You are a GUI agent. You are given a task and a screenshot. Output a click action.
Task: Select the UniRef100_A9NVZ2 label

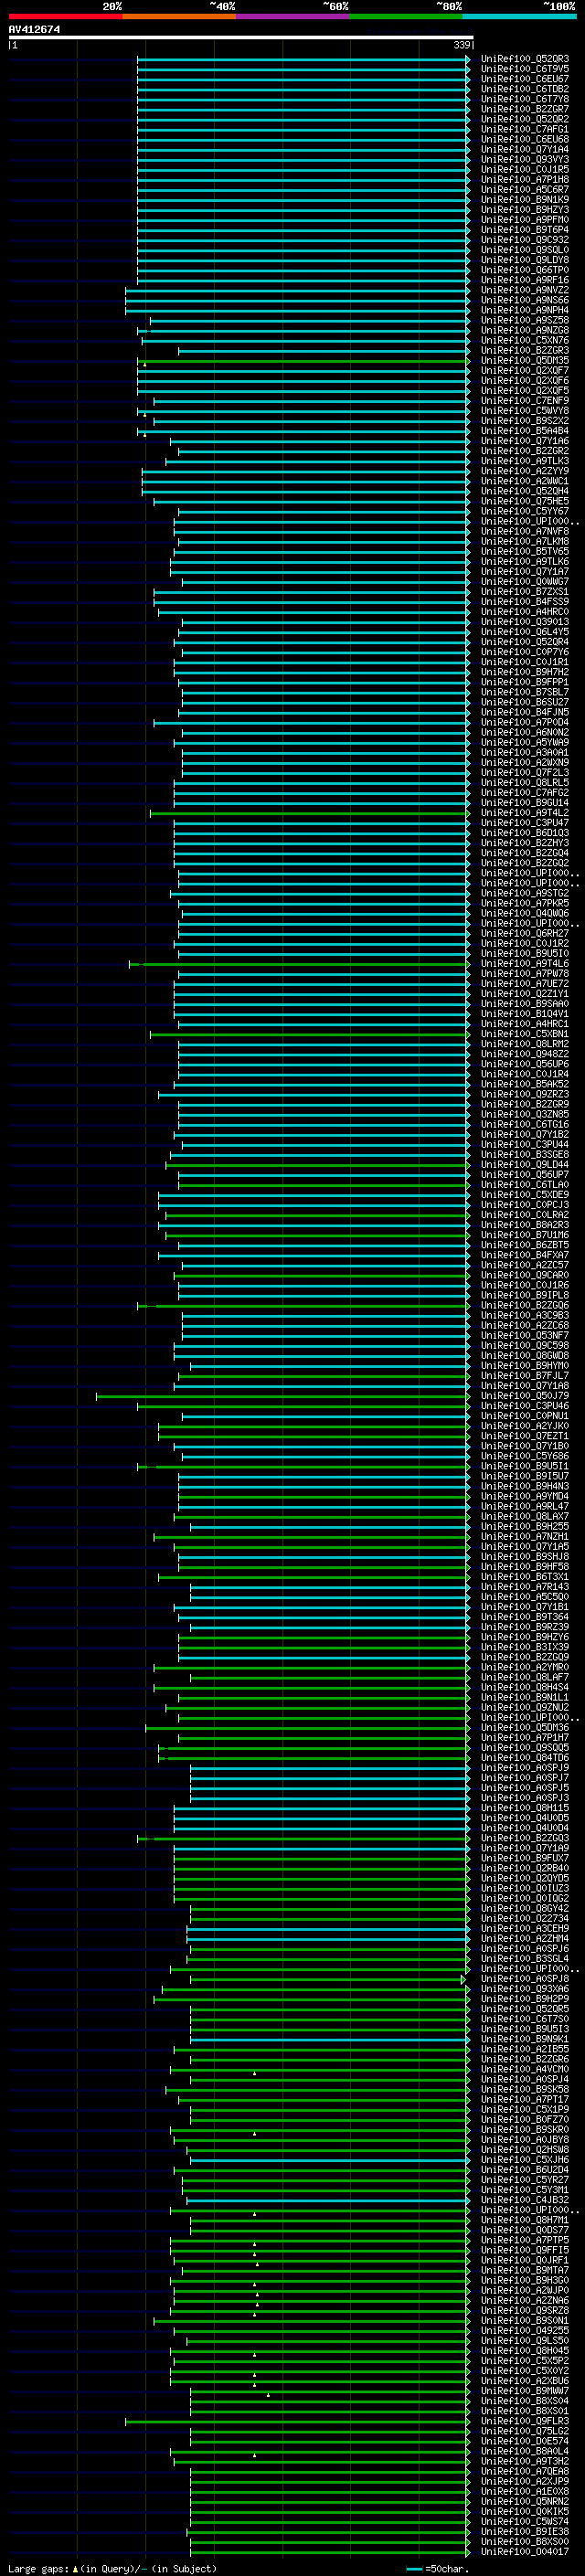tap(524, 290)
